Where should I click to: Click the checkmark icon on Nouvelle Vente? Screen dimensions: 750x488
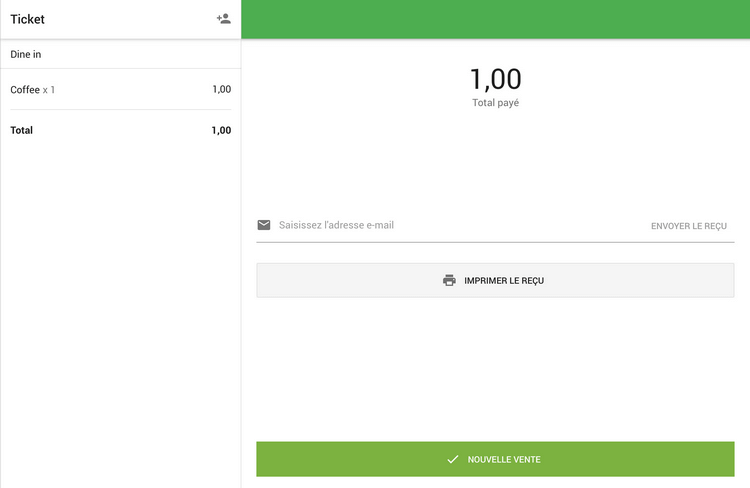tap(452, 459)
